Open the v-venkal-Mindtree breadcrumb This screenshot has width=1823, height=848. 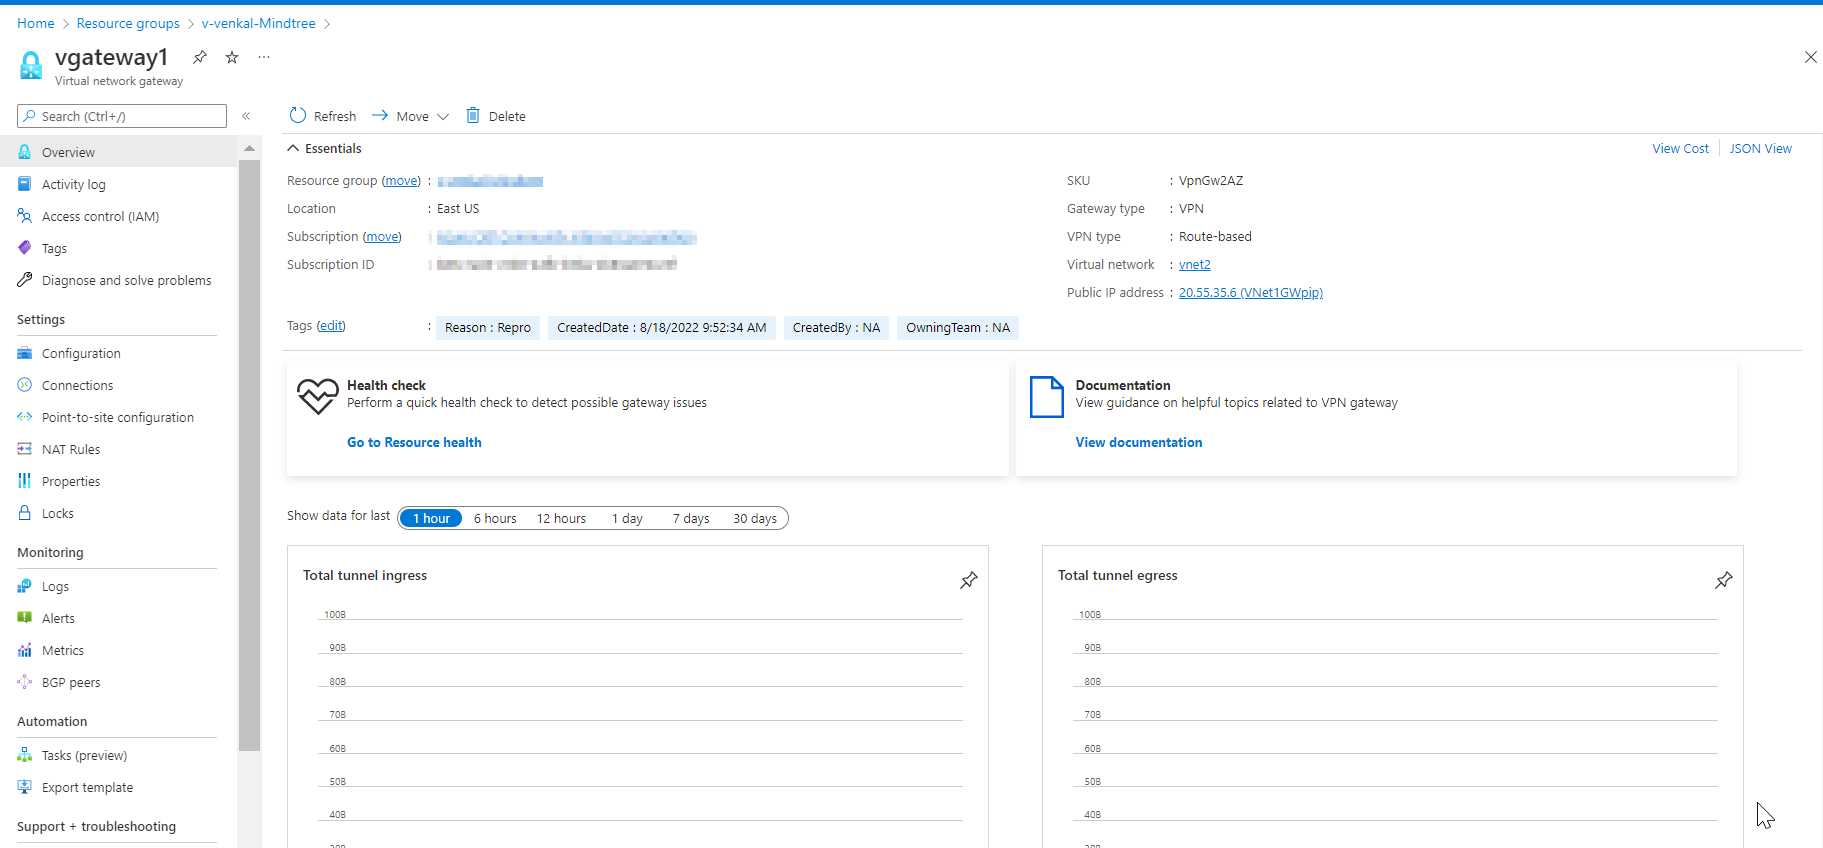[x=258, y=23]
